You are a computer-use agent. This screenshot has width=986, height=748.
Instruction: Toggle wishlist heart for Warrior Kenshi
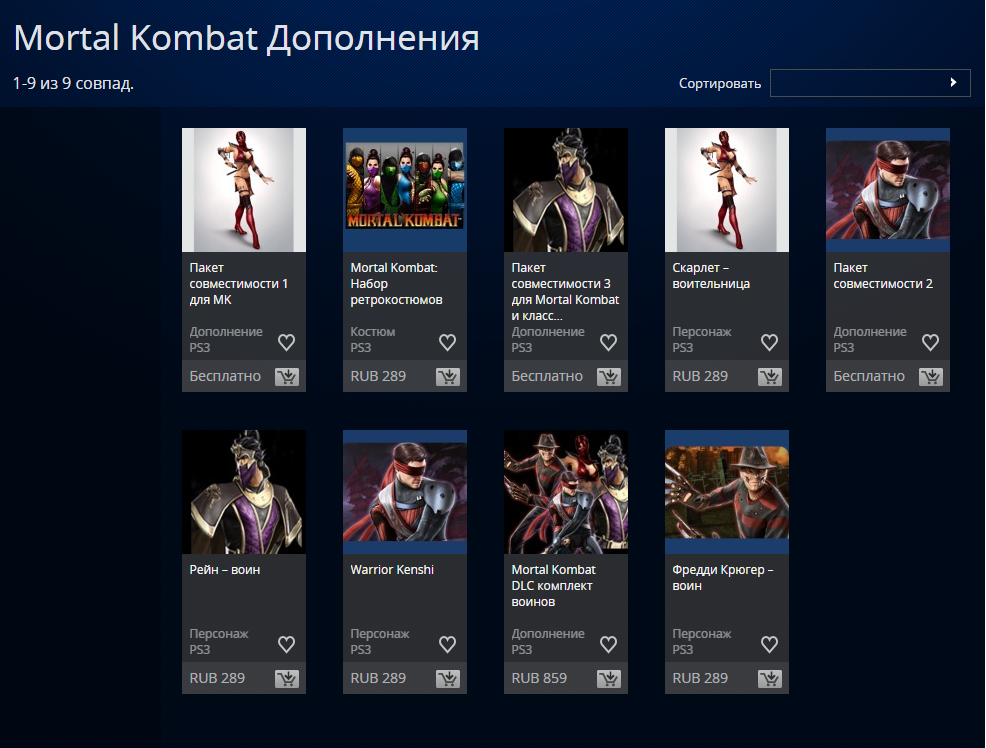coord(447,644)
